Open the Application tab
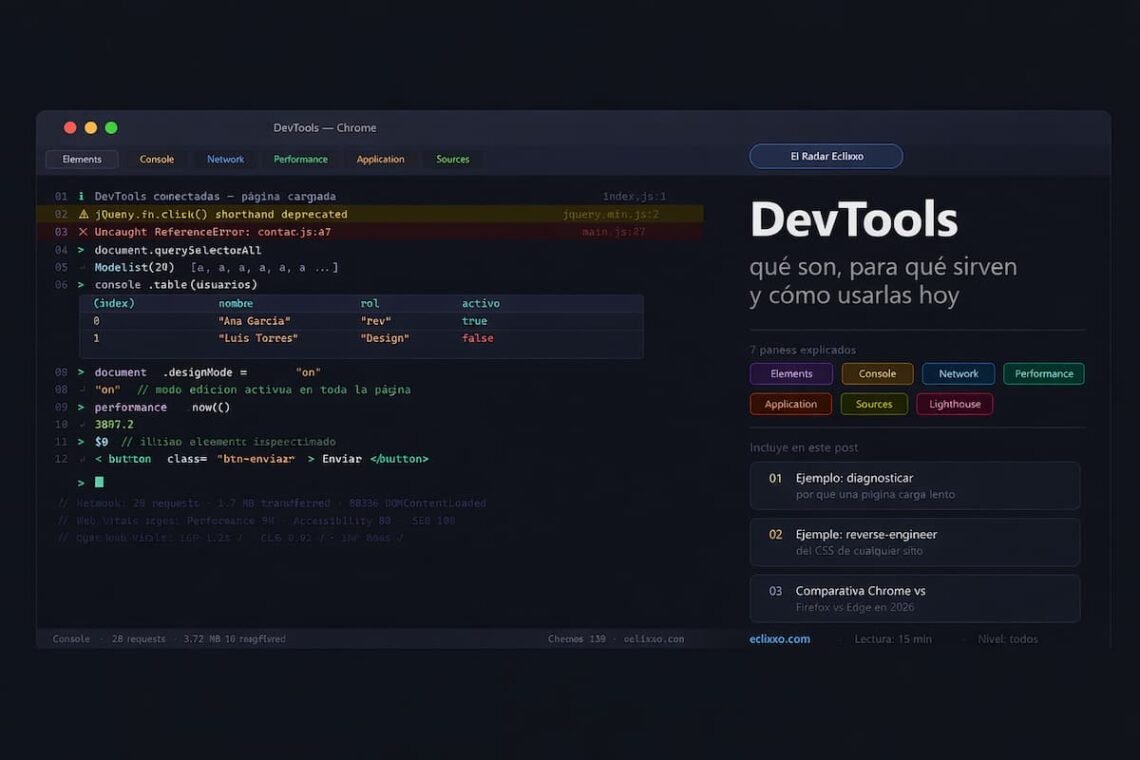Screen dimensions: 1140x760 (380, 159)
